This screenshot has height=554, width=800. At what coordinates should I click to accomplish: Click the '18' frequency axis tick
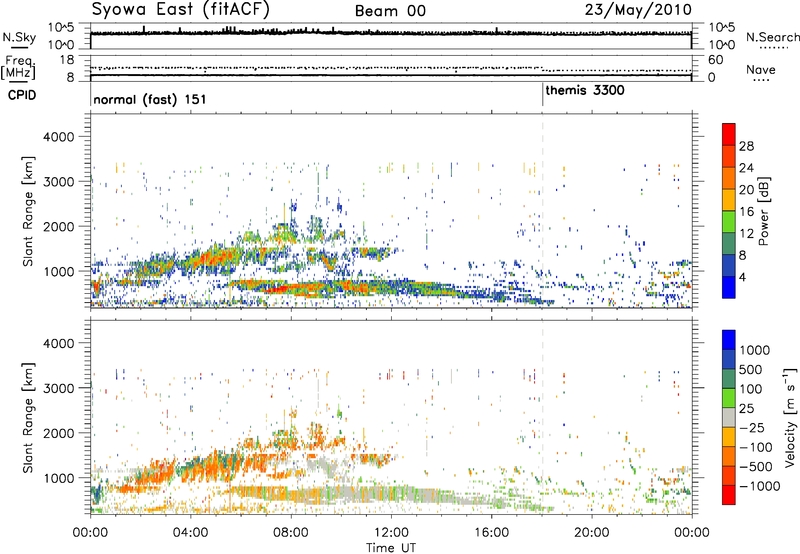point(66,60)
